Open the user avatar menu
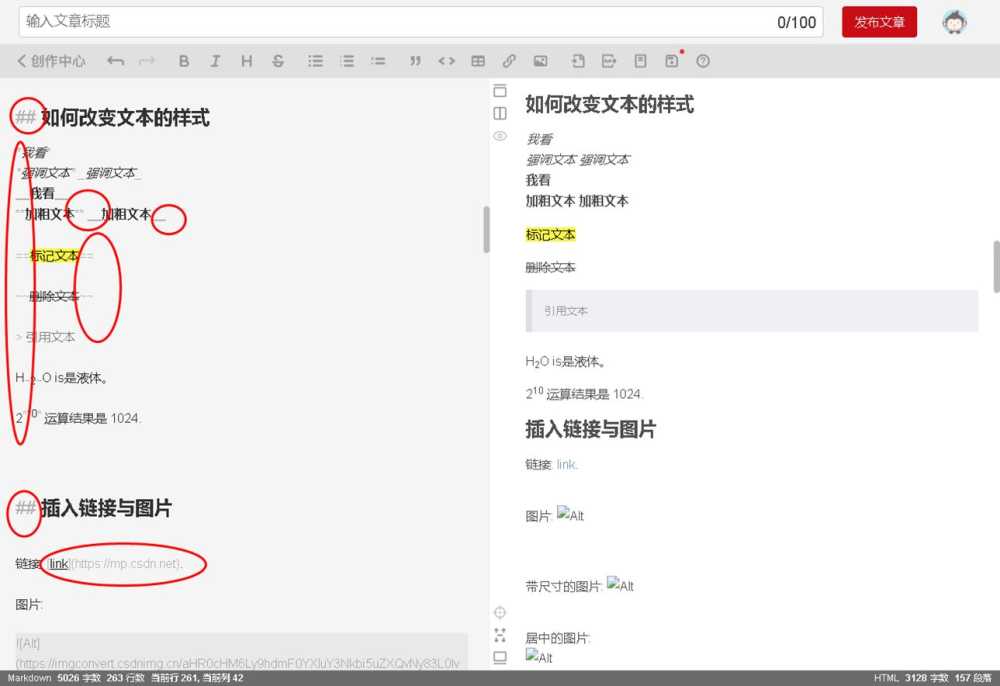 pos(955,21)
